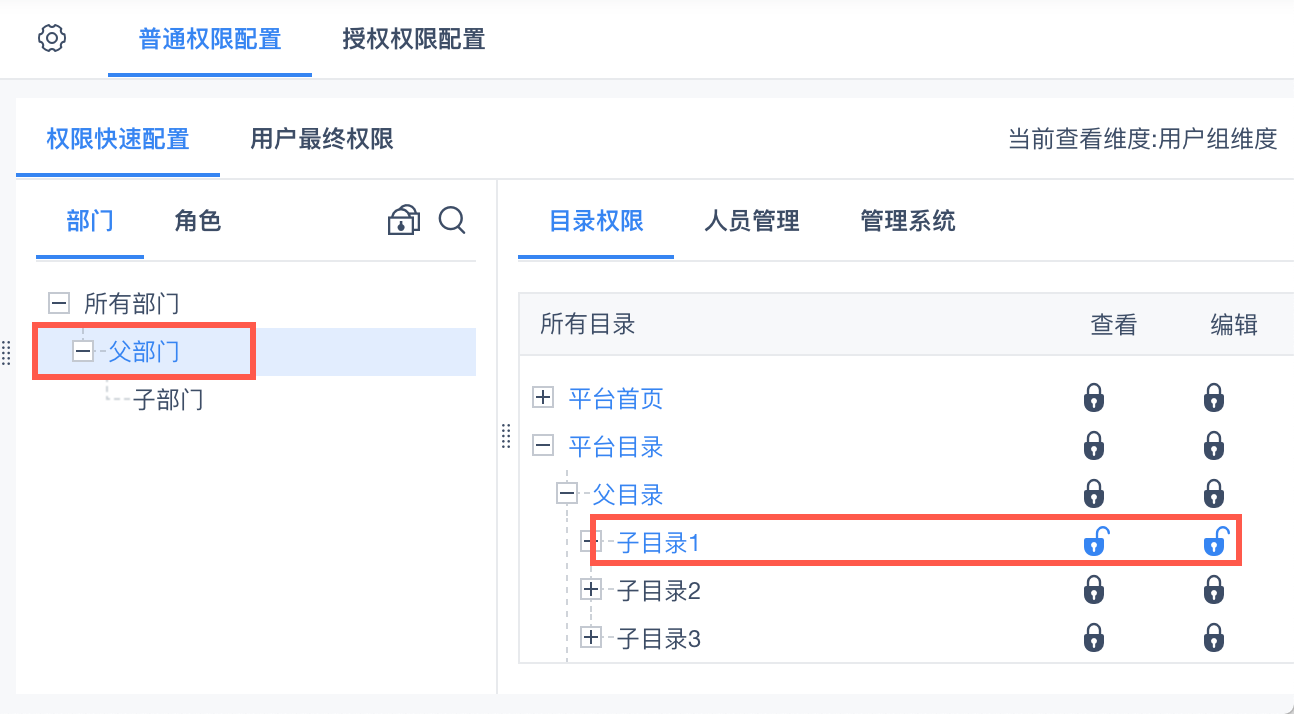
Task: Switch to the 角色 tab
Action: [x=197, y=221]
